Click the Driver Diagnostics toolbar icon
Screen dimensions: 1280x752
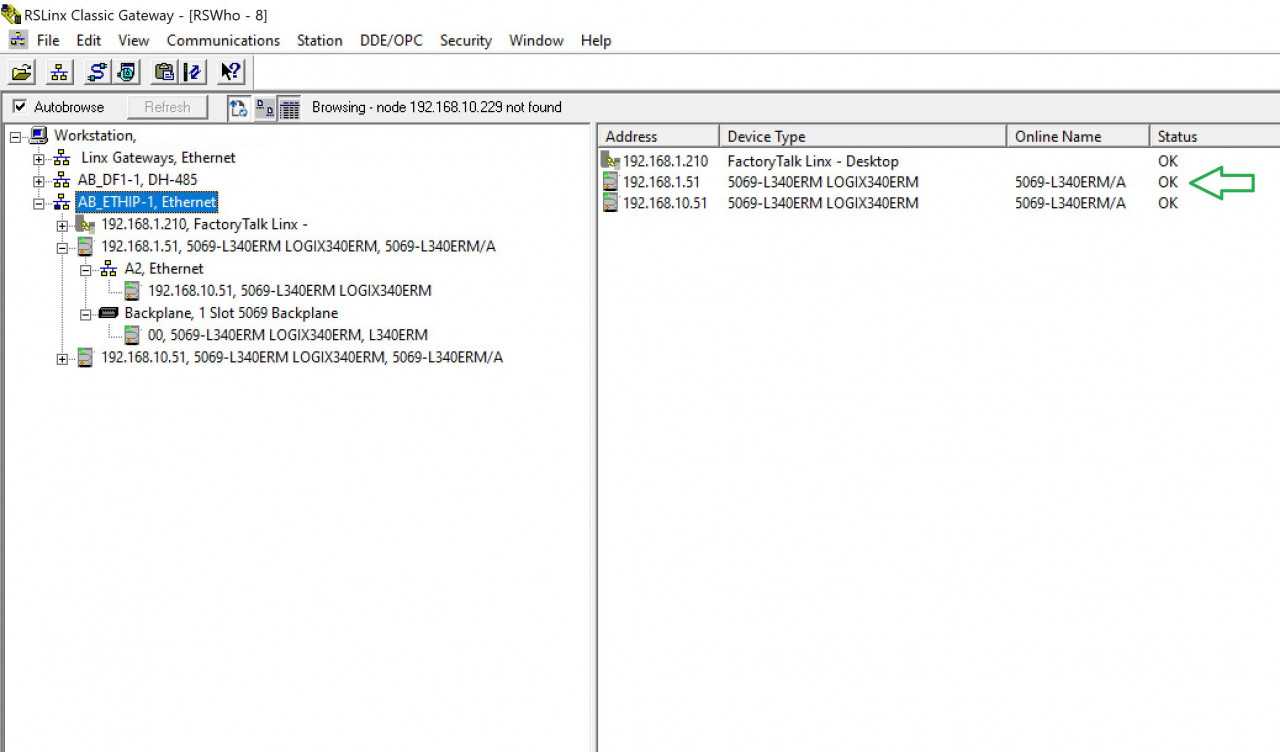tap(127, 72)
